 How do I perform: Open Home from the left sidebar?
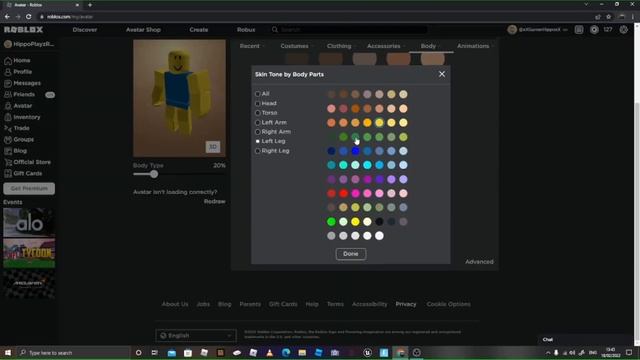pos(17,60)
